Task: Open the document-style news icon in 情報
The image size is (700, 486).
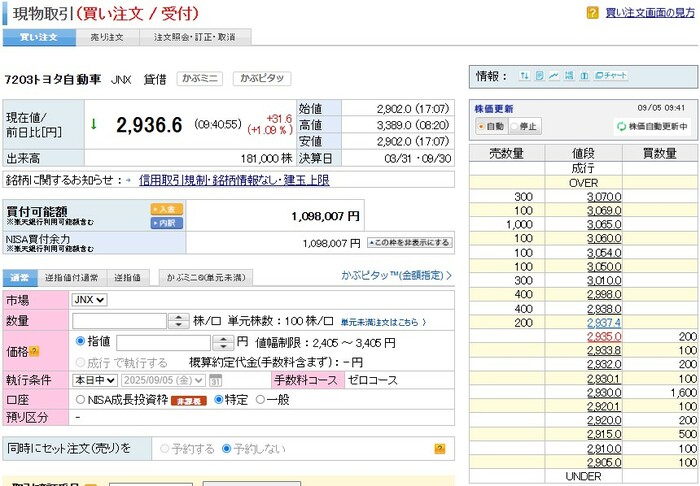Action: [539, 76]
